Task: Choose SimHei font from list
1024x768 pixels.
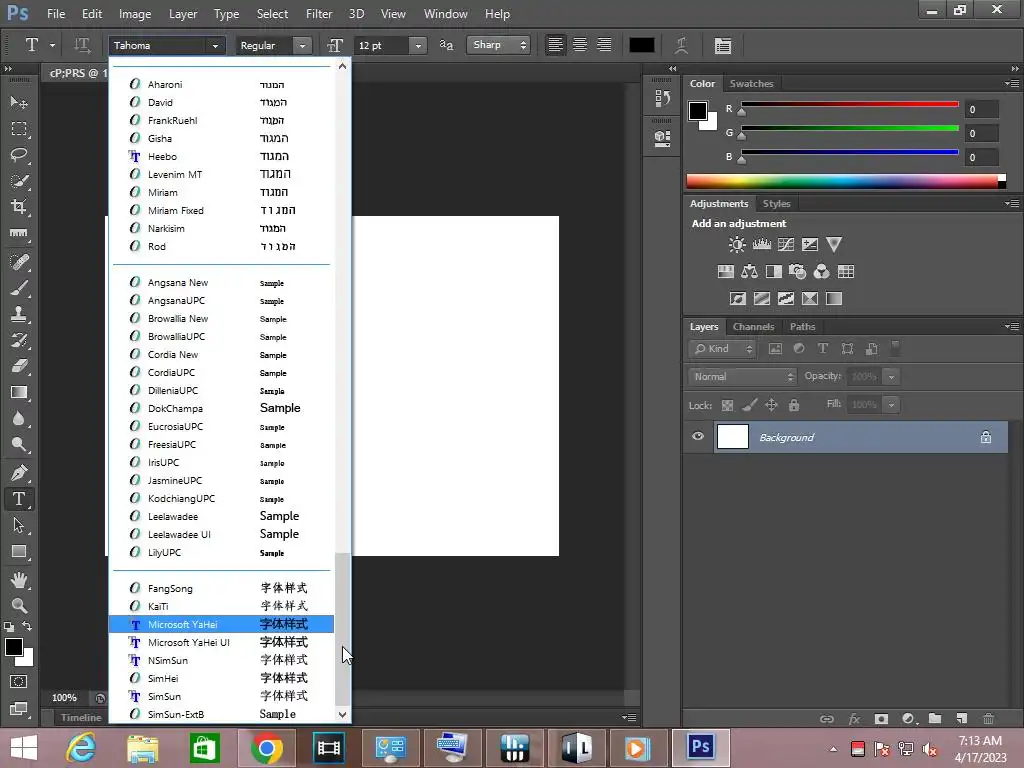Action: point(221,679)
